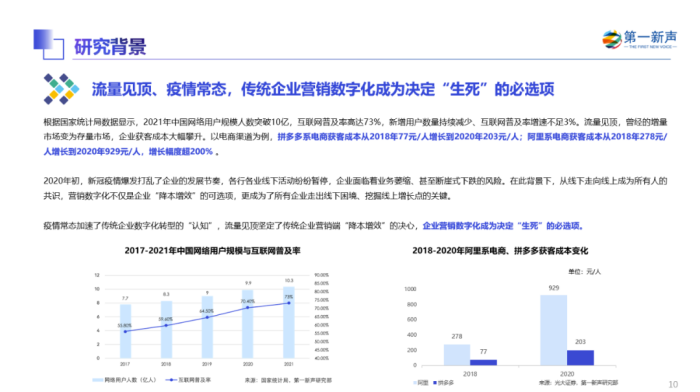The width and height of the screenshot is (700, 392).
Task: Click the 7.7 value above 2017 bar
Action: [125, 298]
